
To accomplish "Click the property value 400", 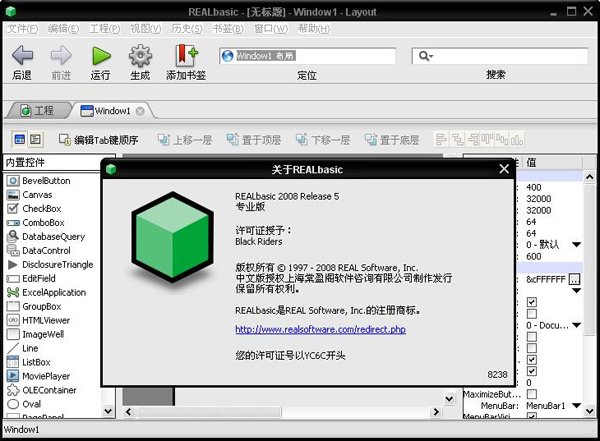I will coord(533,187).
